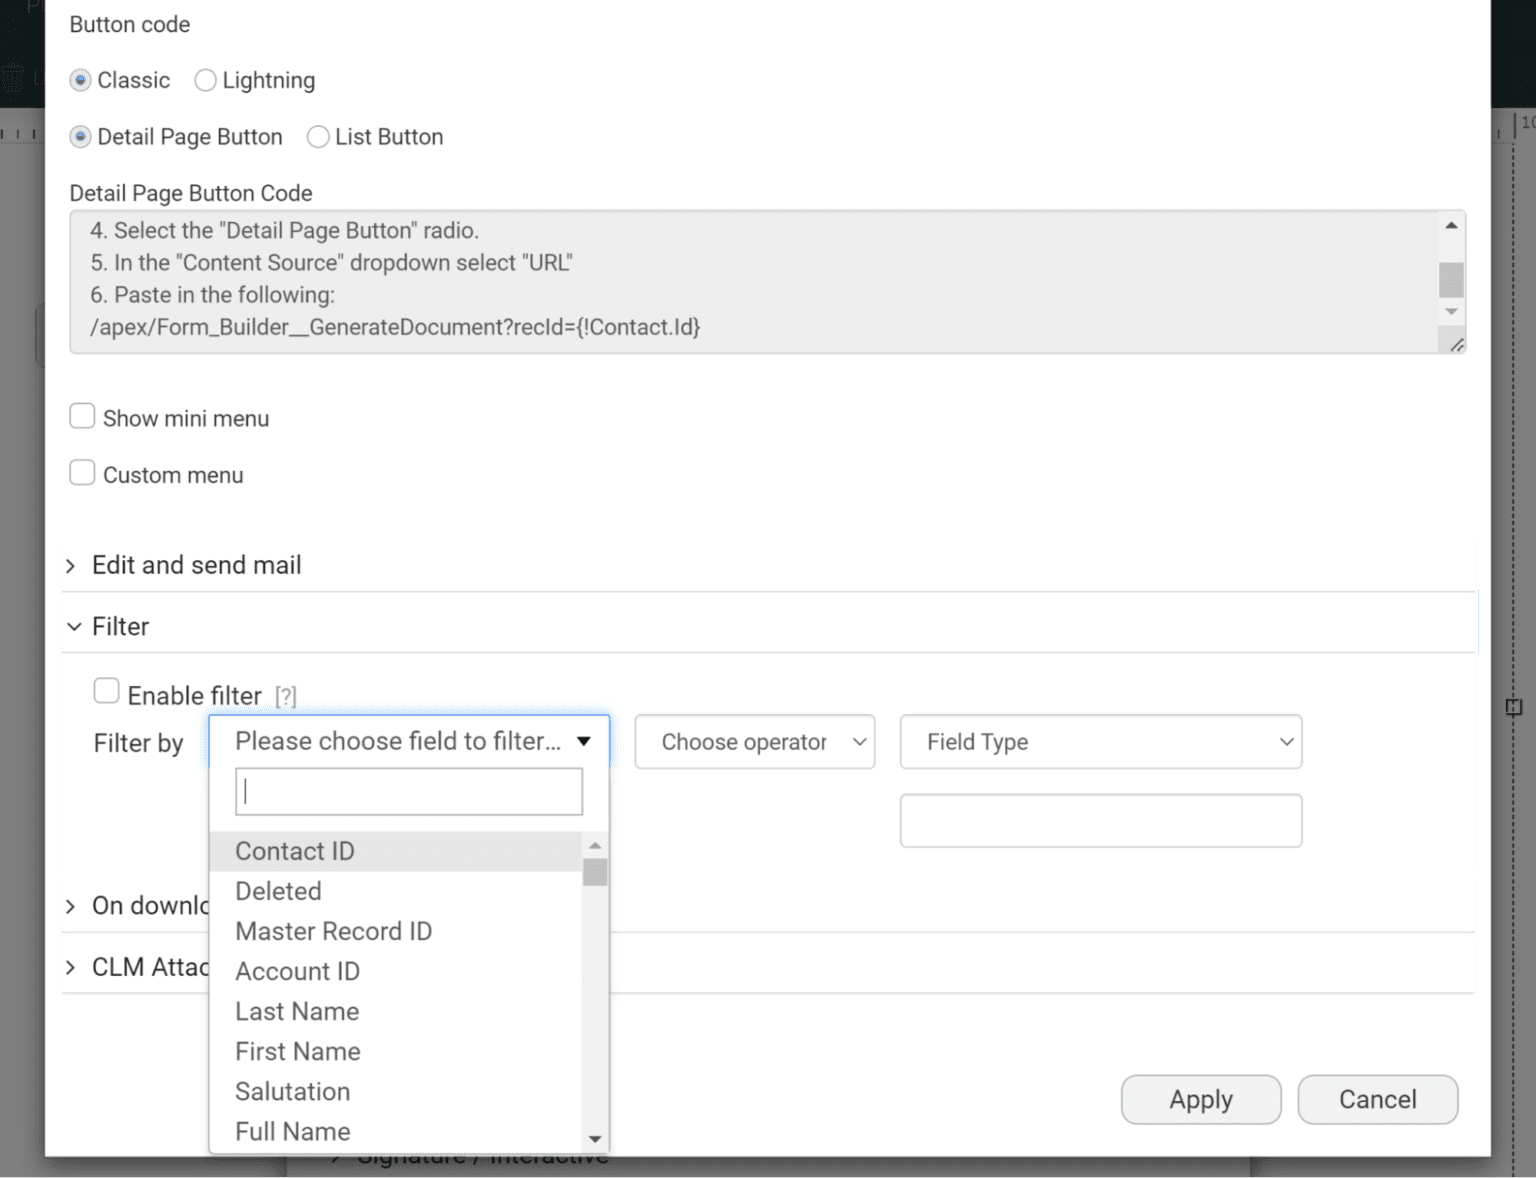
Task: Click the code box scrollbar thumb
Action: (1451, 279)
